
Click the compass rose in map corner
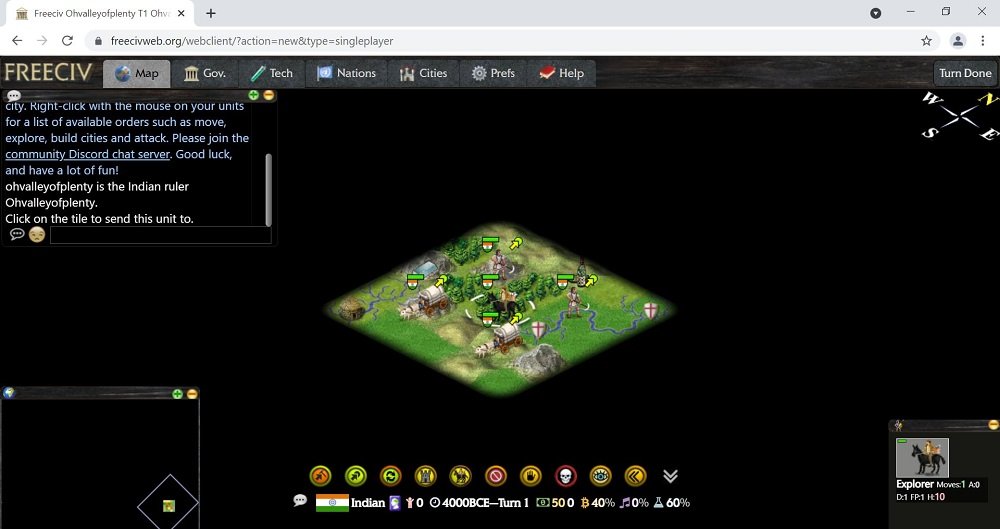point(959,115)
